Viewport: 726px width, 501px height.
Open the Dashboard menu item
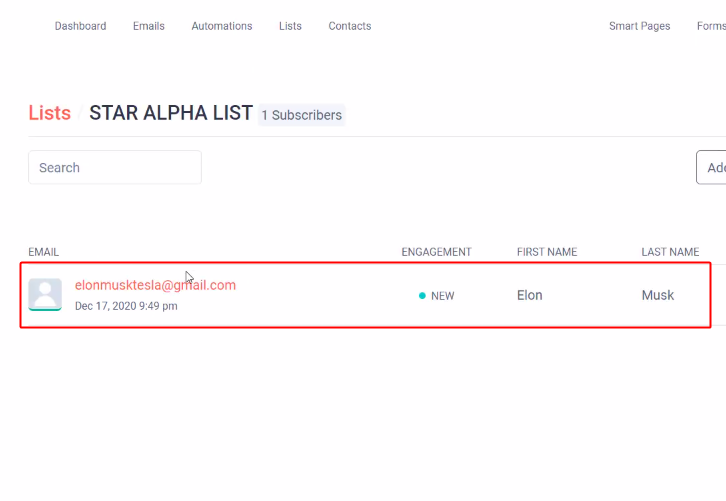coord(80,26)
